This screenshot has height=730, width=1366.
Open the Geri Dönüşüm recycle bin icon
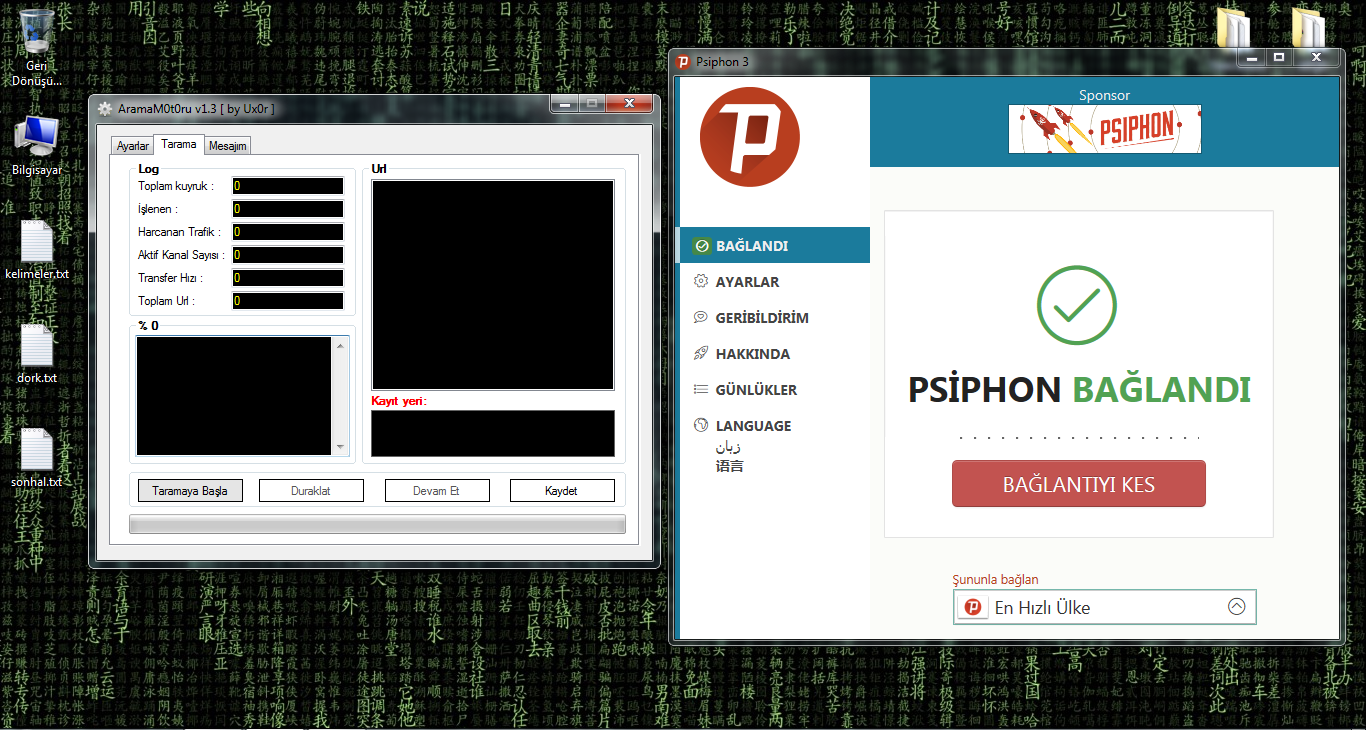(36, 47)
